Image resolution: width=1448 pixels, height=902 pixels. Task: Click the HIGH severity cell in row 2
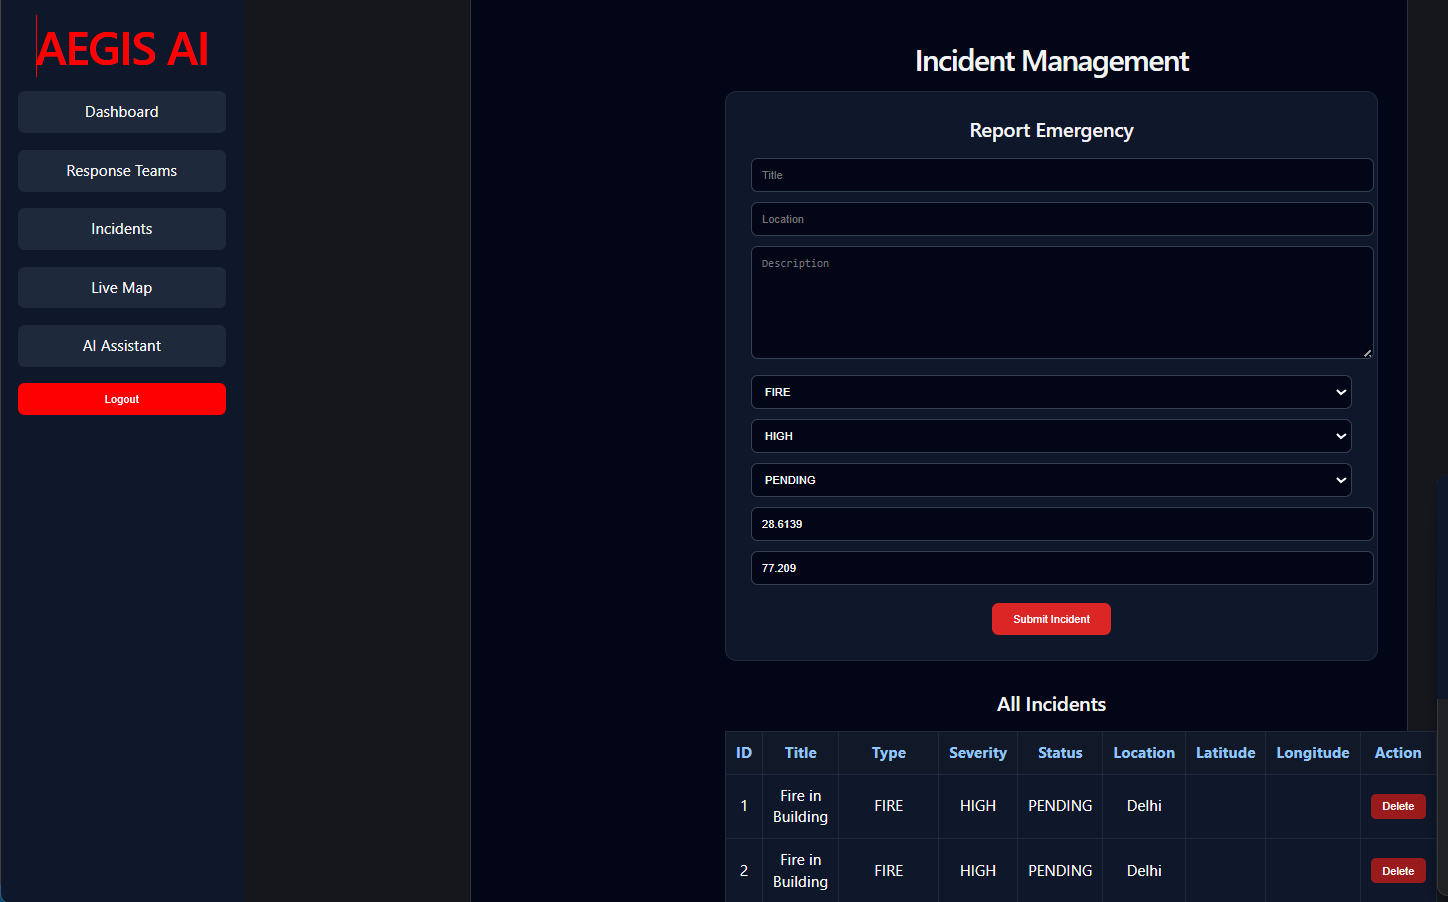tap(978, 871)
